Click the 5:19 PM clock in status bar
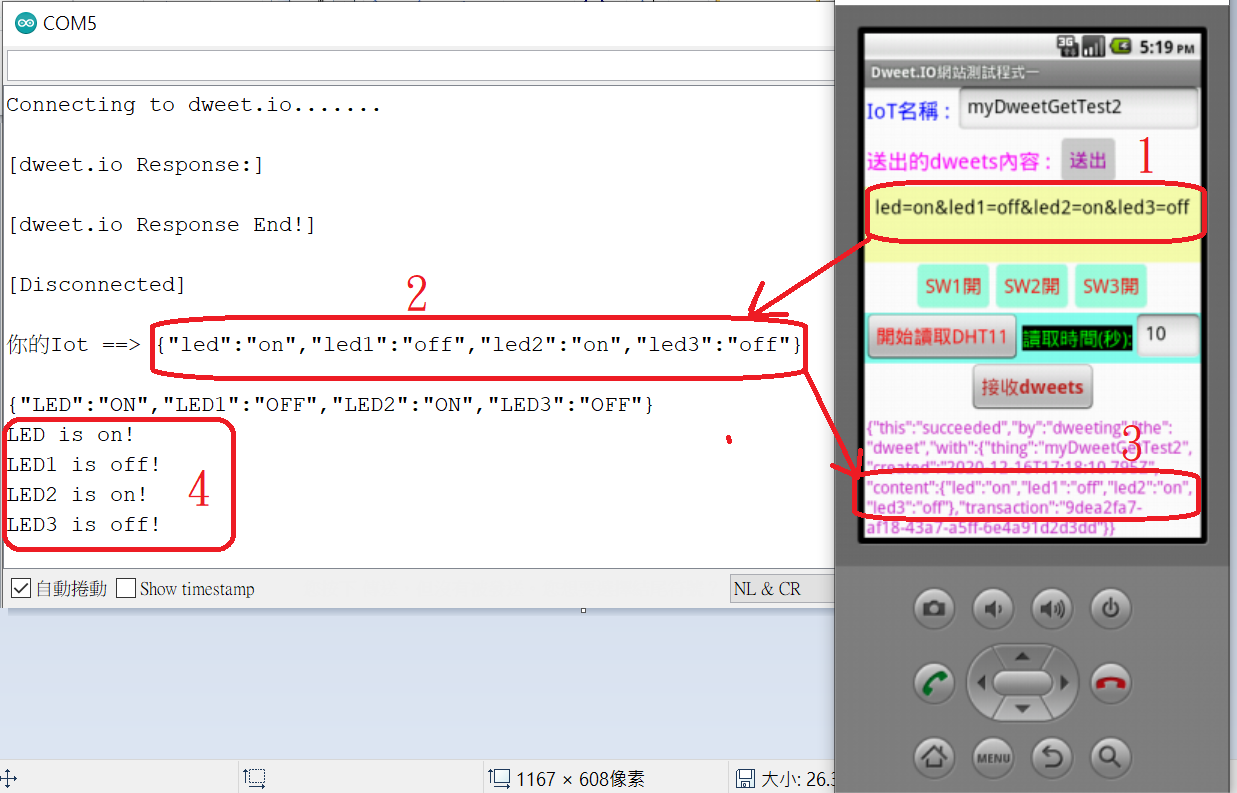The image size is (1237, 793). point(1167,46)
